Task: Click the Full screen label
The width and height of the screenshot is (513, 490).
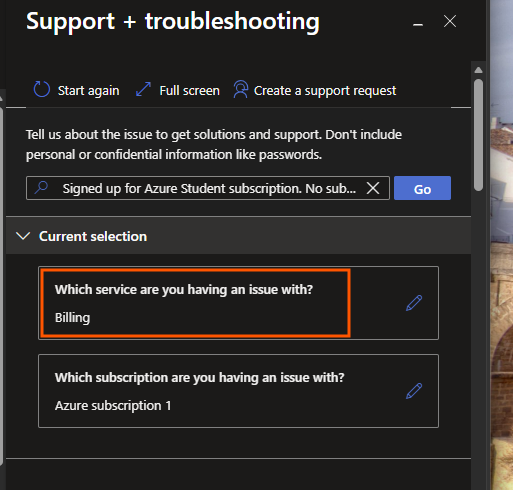Action: [x=189, y=91]
